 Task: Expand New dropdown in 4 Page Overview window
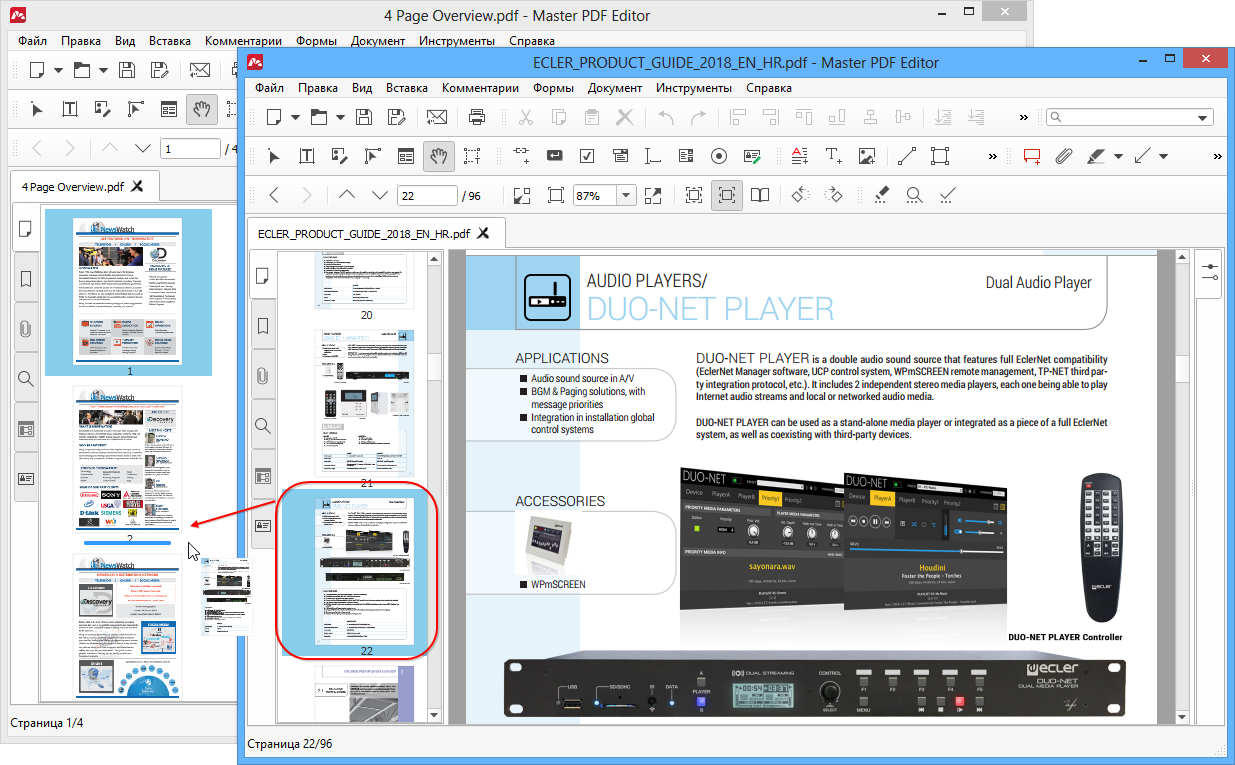pos(58,70)
